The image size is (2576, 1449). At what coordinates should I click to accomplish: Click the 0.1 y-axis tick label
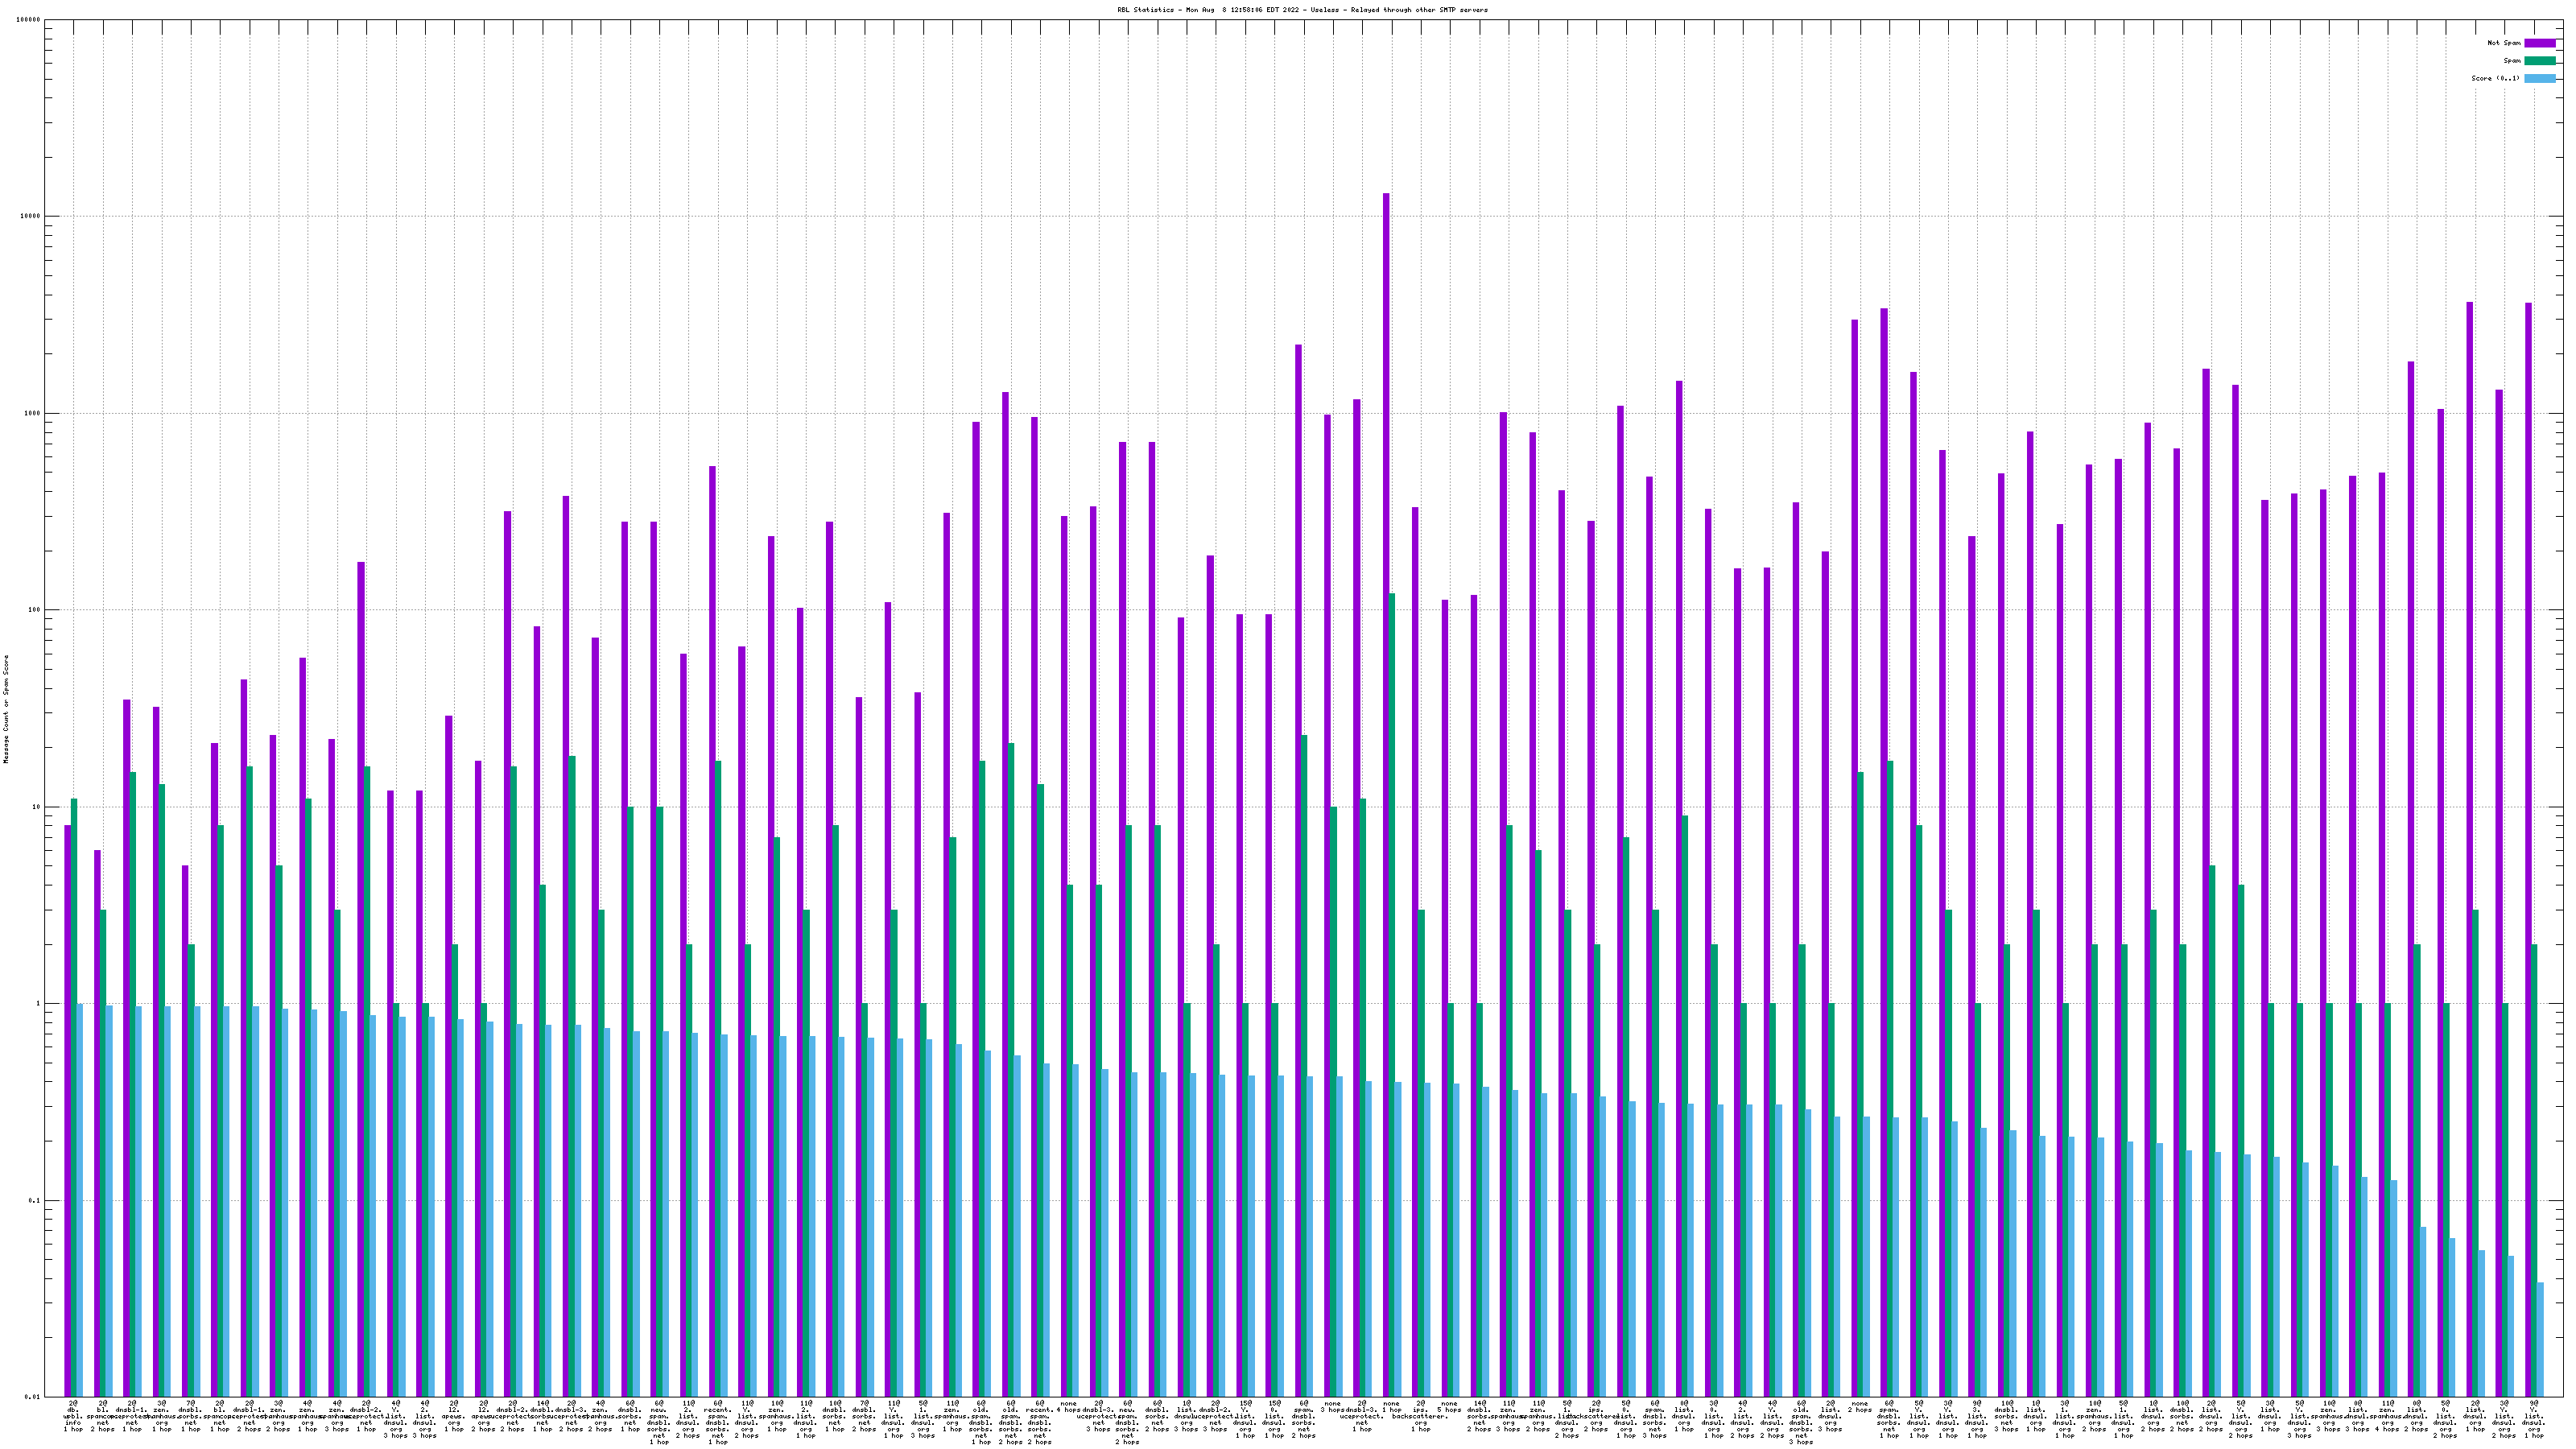[35, 1200]
